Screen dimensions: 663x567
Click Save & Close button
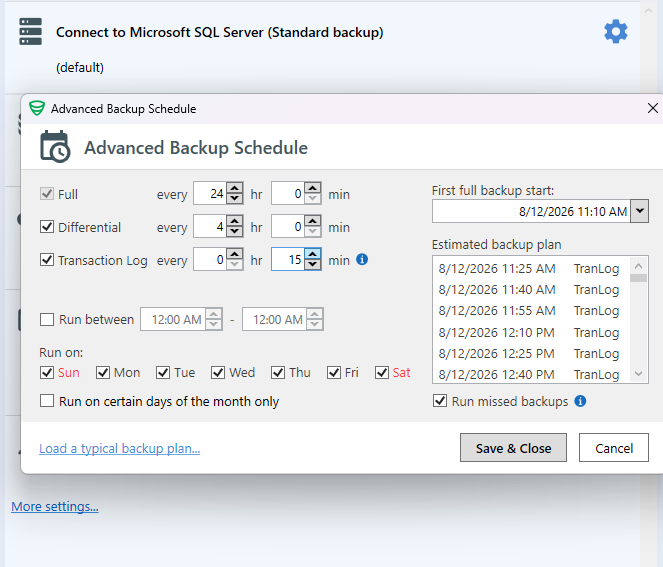pos(513,447)
